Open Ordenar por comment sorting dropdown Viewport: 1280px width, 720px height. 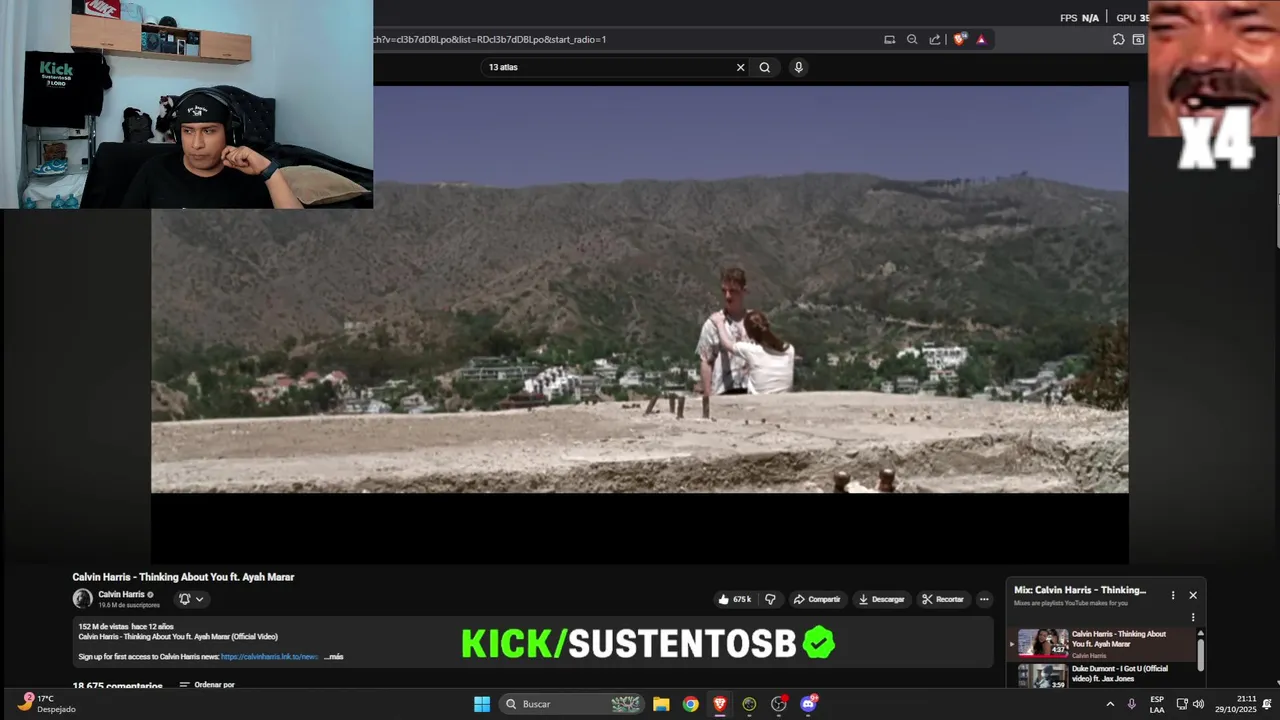tap(207, 685)
